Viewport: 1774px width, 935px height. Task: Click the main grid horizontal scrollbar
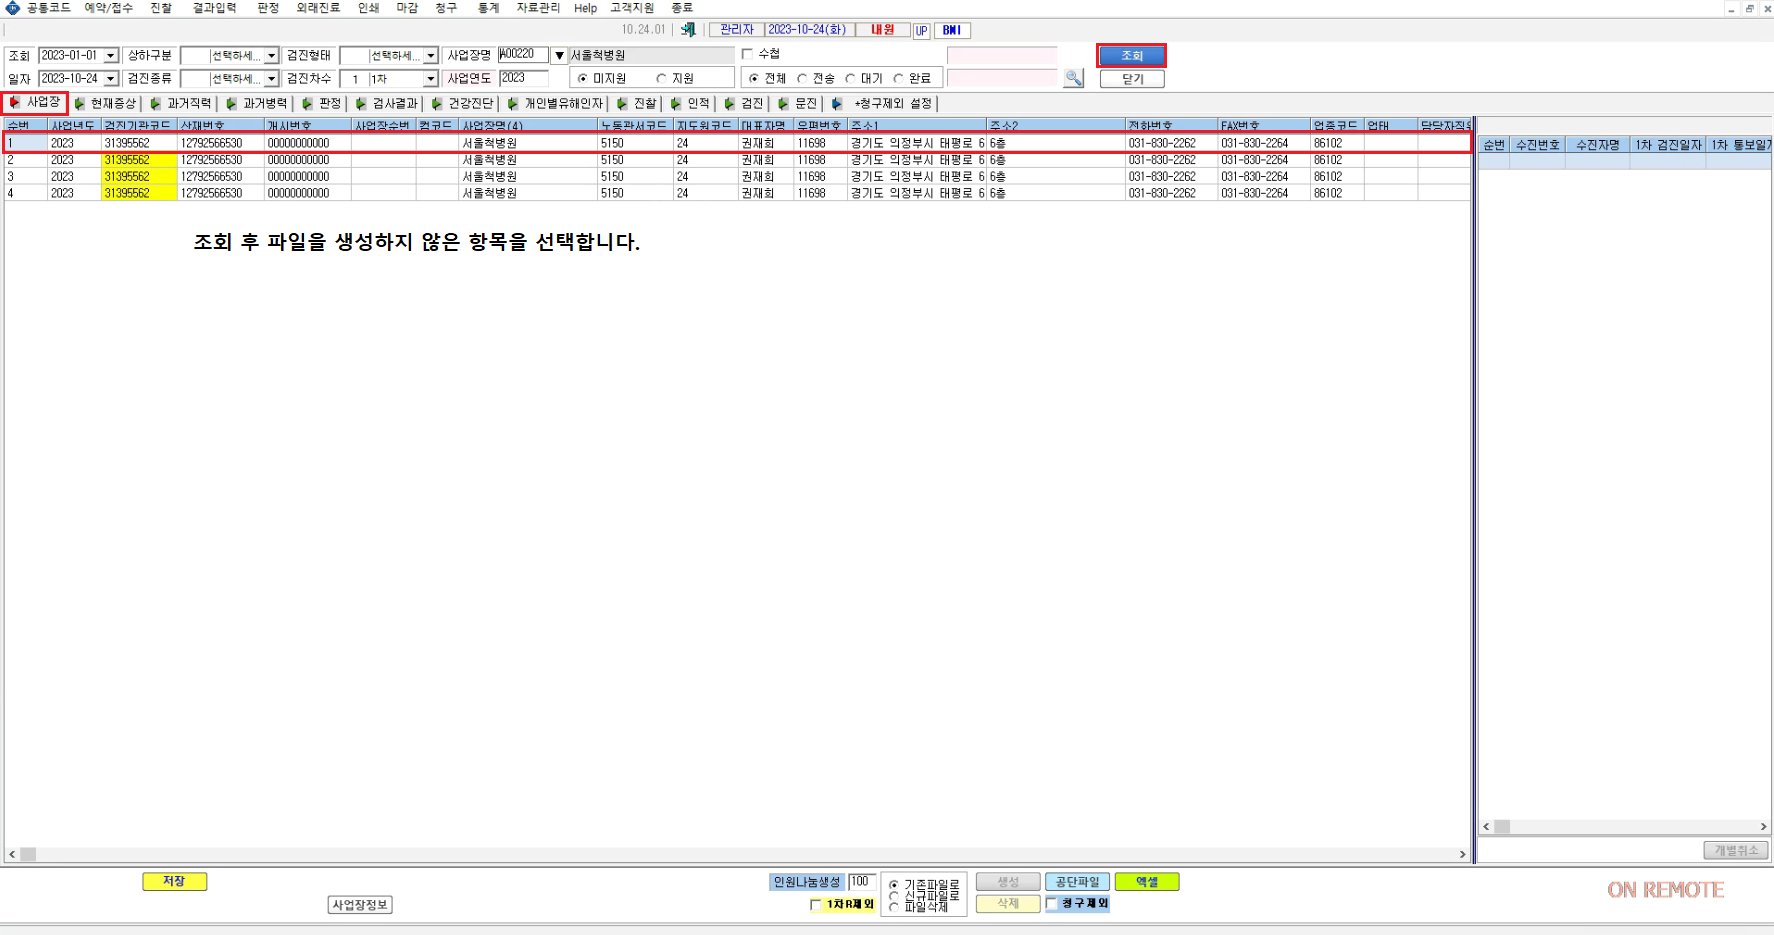[737, 854]
